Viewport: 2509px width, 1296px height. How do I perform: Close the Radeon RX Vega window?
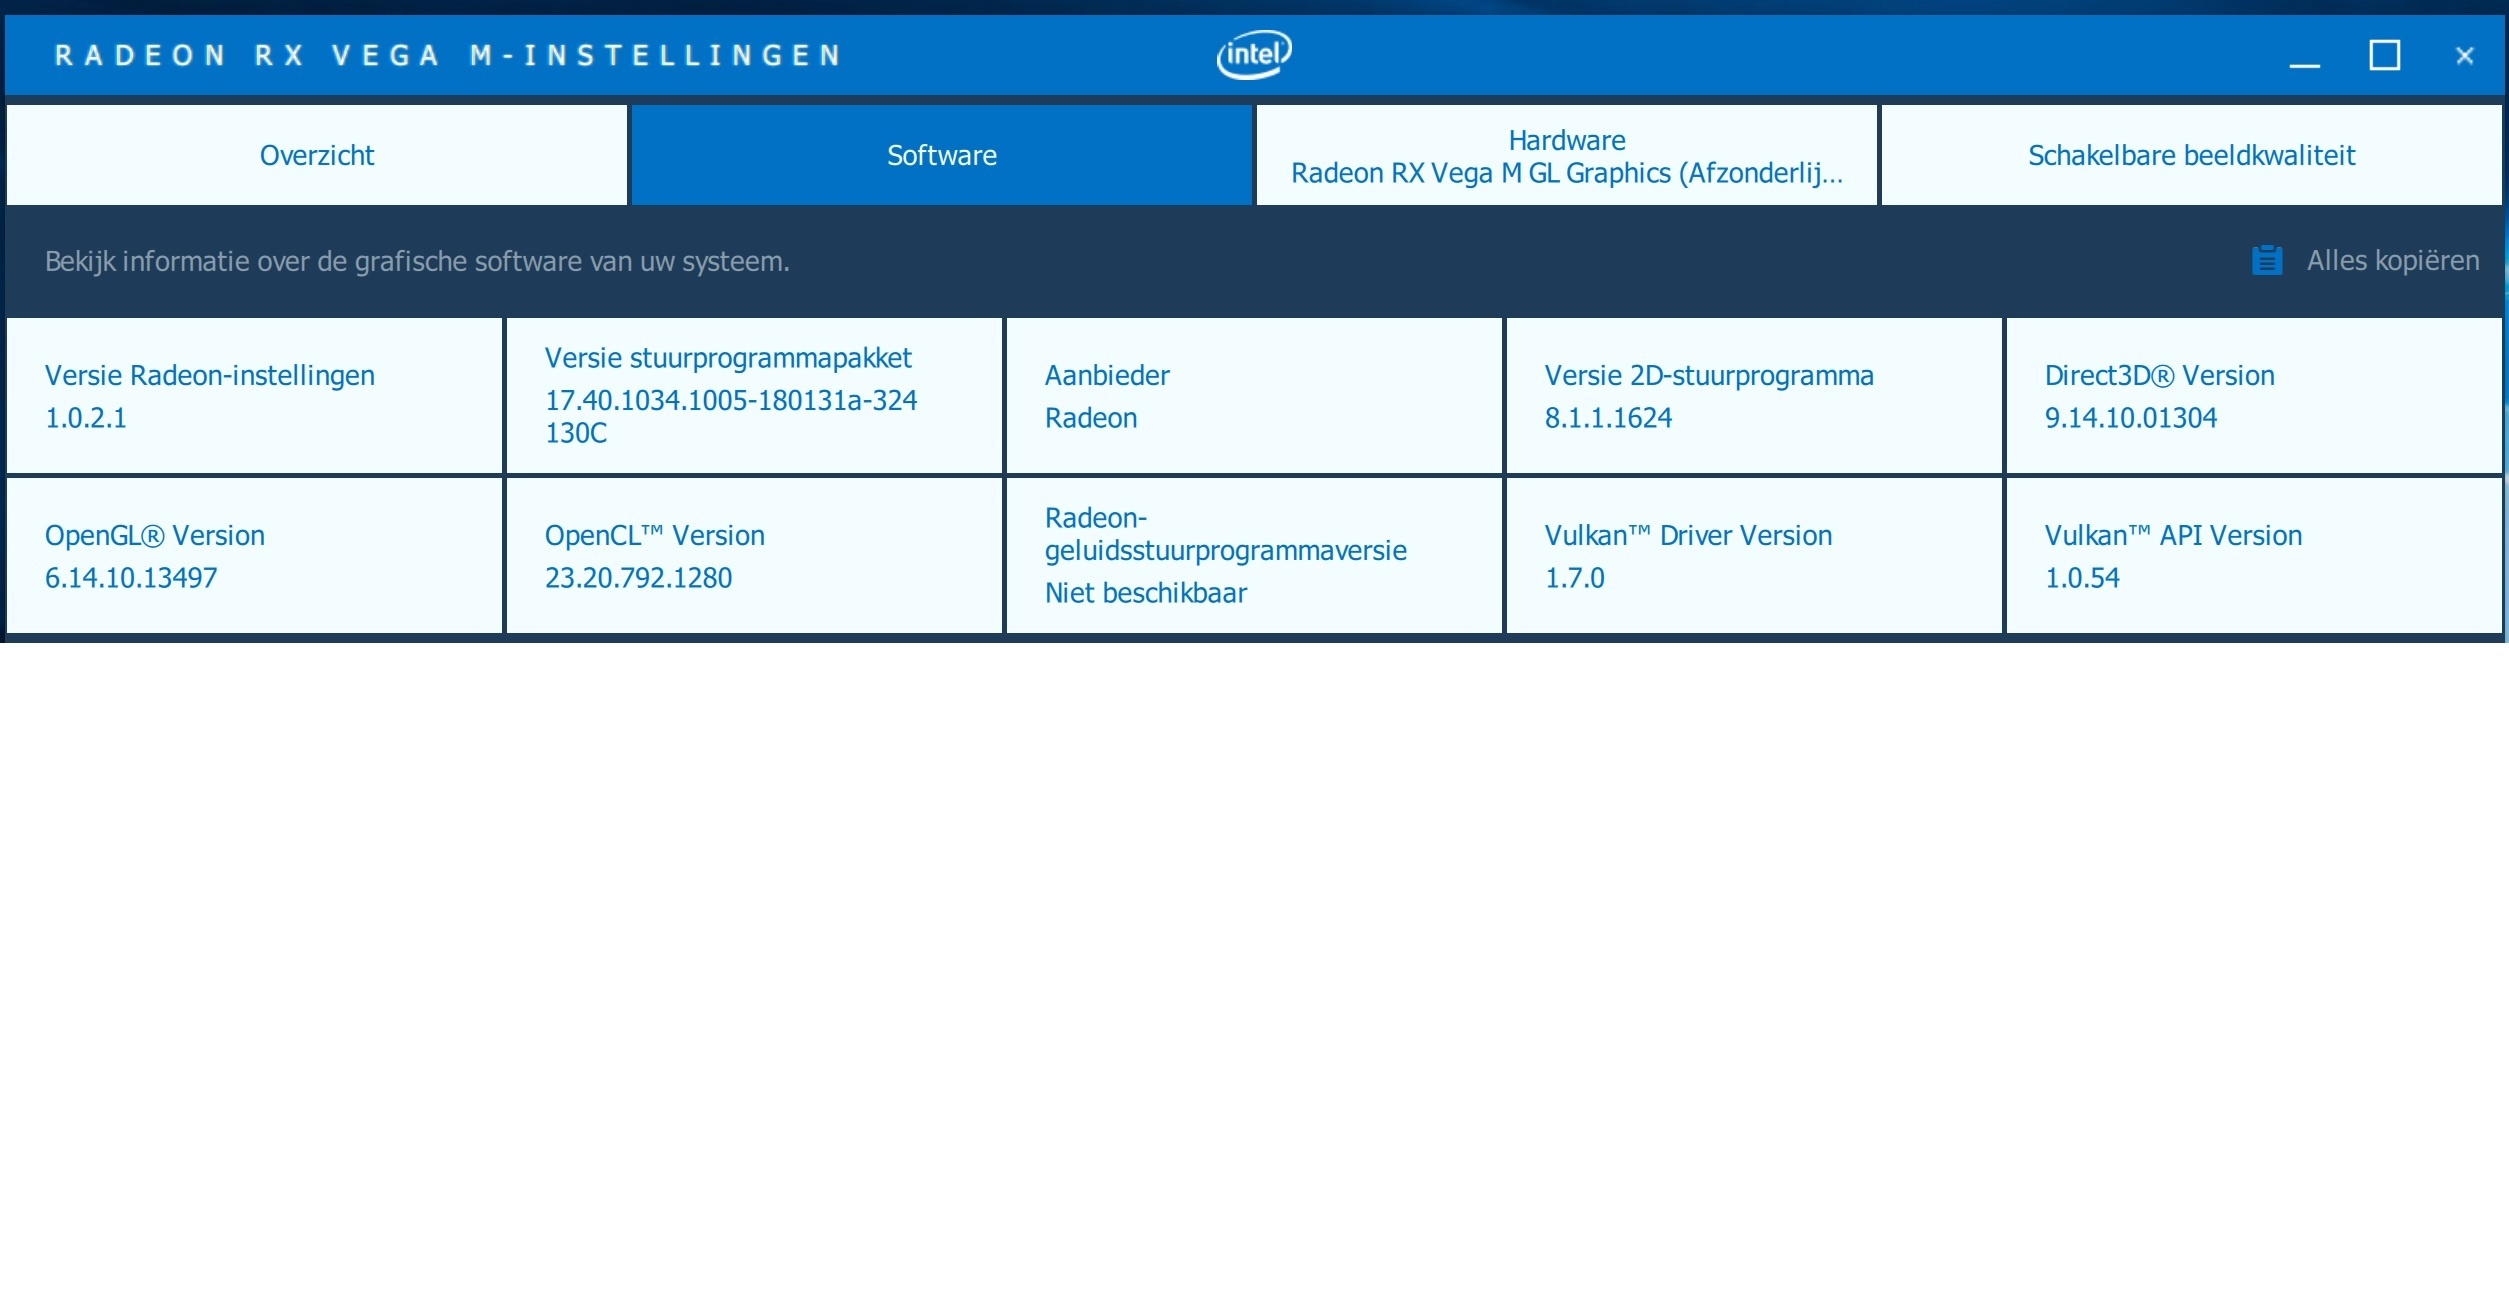(2464, 56)
